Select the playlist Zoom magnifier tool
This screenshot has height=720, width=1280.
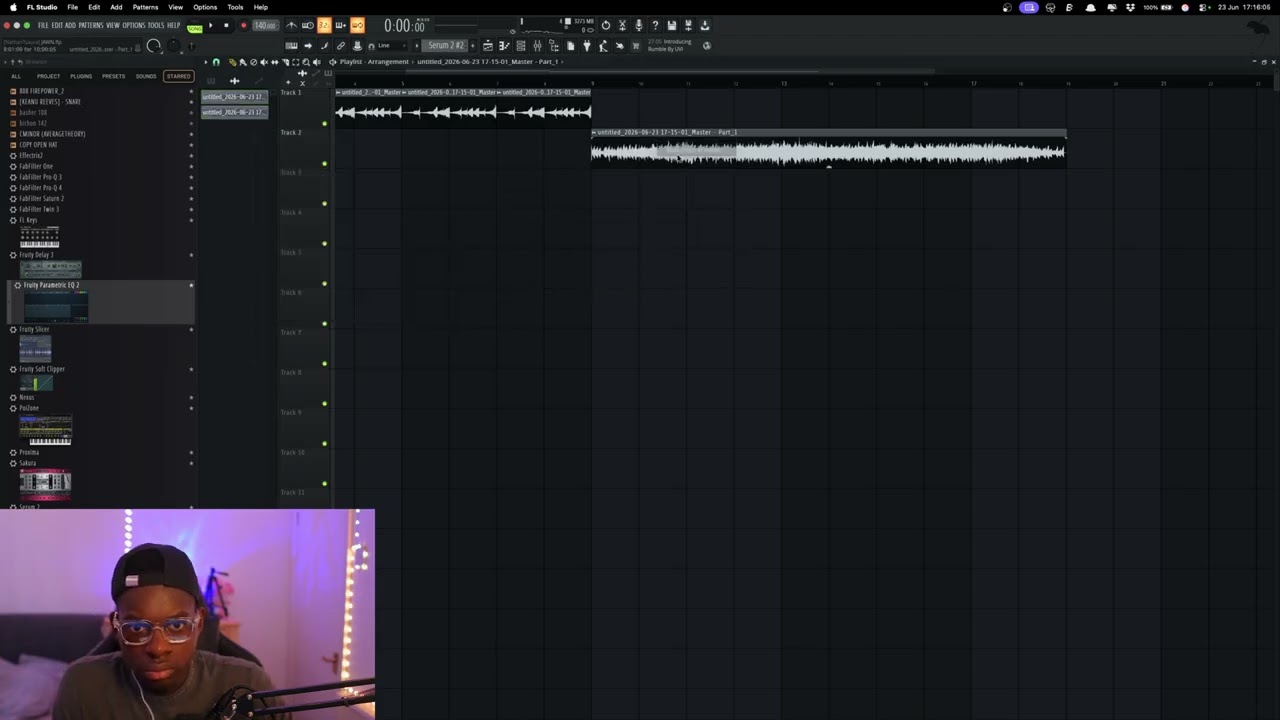point(306,62)
